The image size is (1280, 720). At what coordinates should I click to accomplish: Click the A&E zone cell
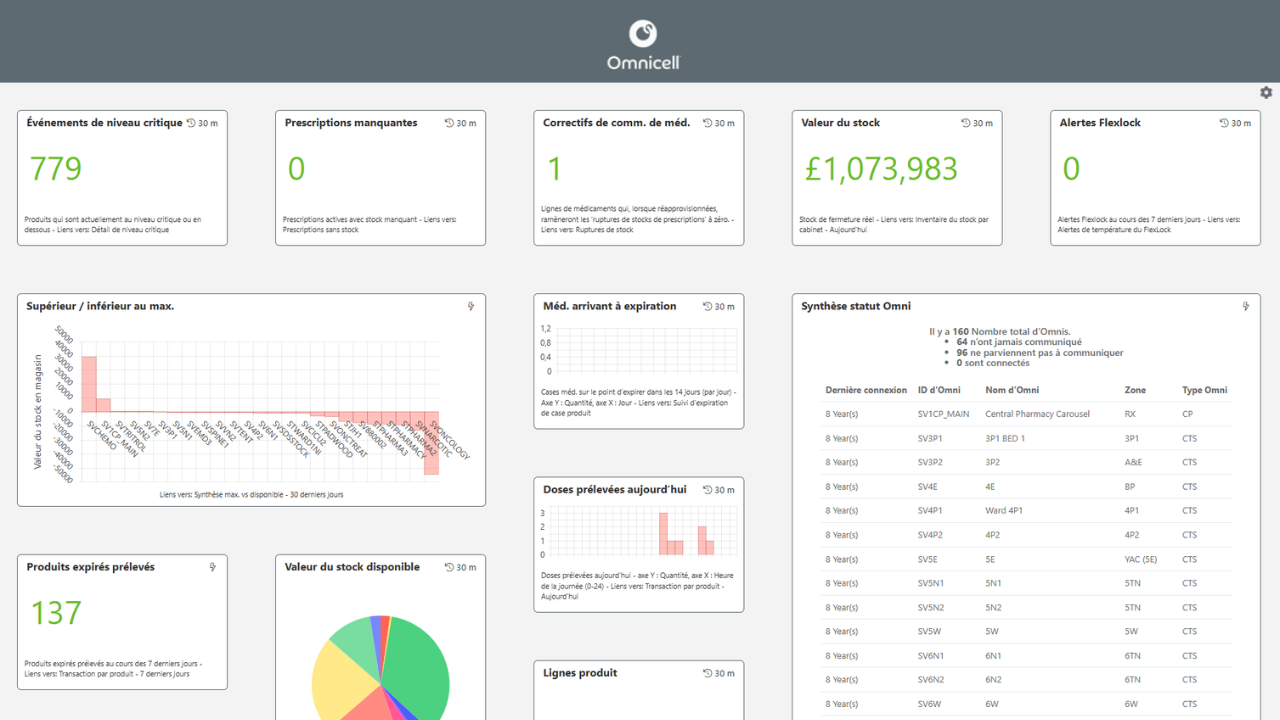click(1133, 462)
